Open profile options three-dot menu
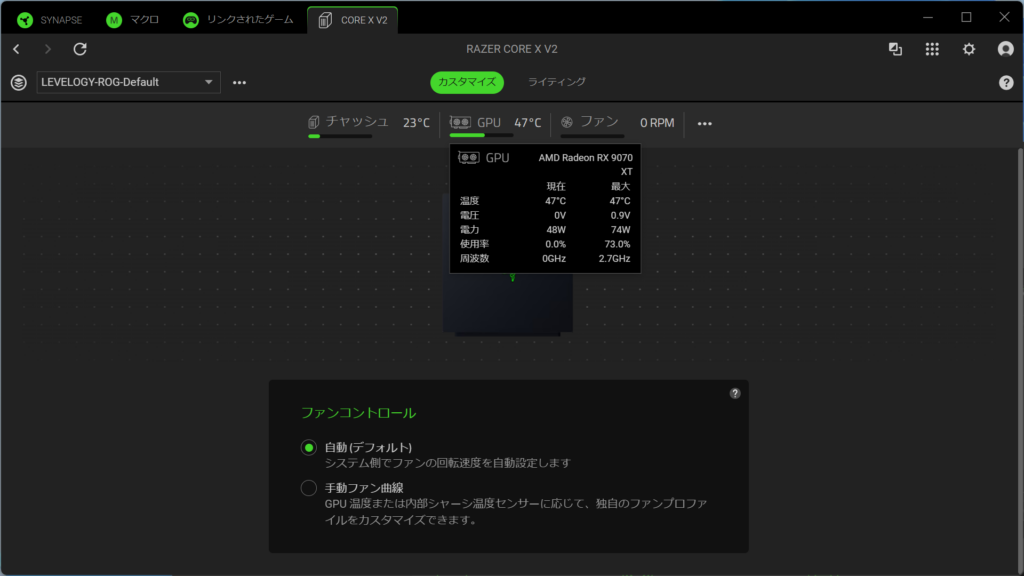 click(239, 82)
